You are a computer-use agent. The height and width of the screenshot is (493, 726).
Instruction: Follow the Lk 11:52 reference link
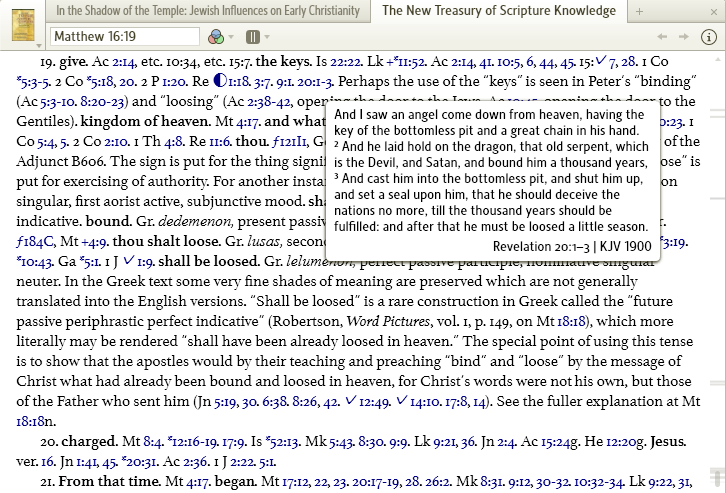[406, 62]
